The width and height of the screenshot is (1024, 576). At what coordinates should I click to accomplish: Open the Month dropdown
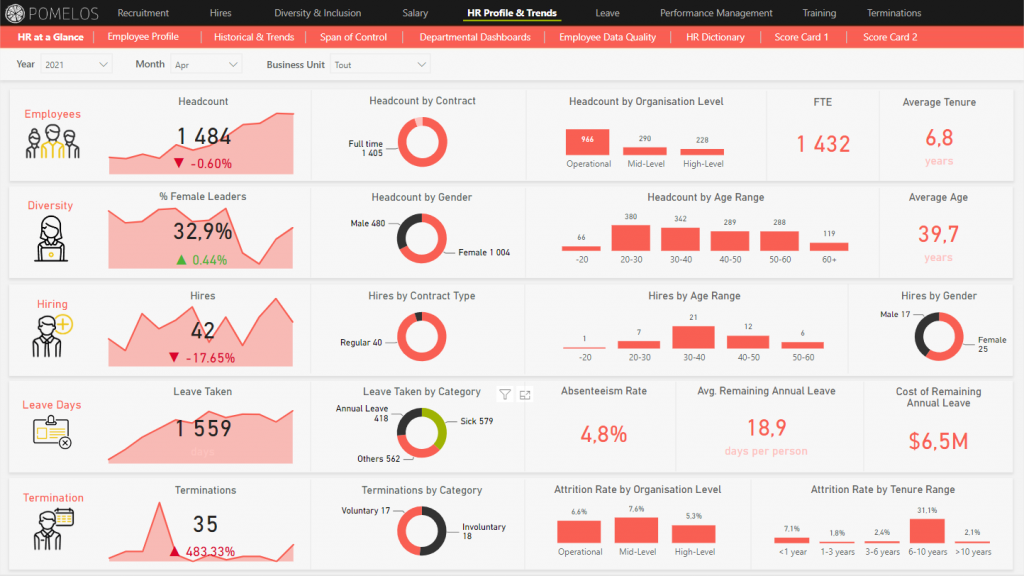tap(205, 64)
